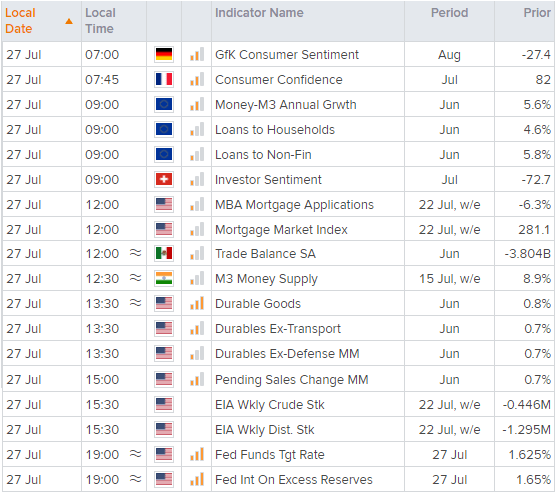Click the Mexican flag for Trade Balance SA
This screenshot has height=492, width=555.
point(164,253)
